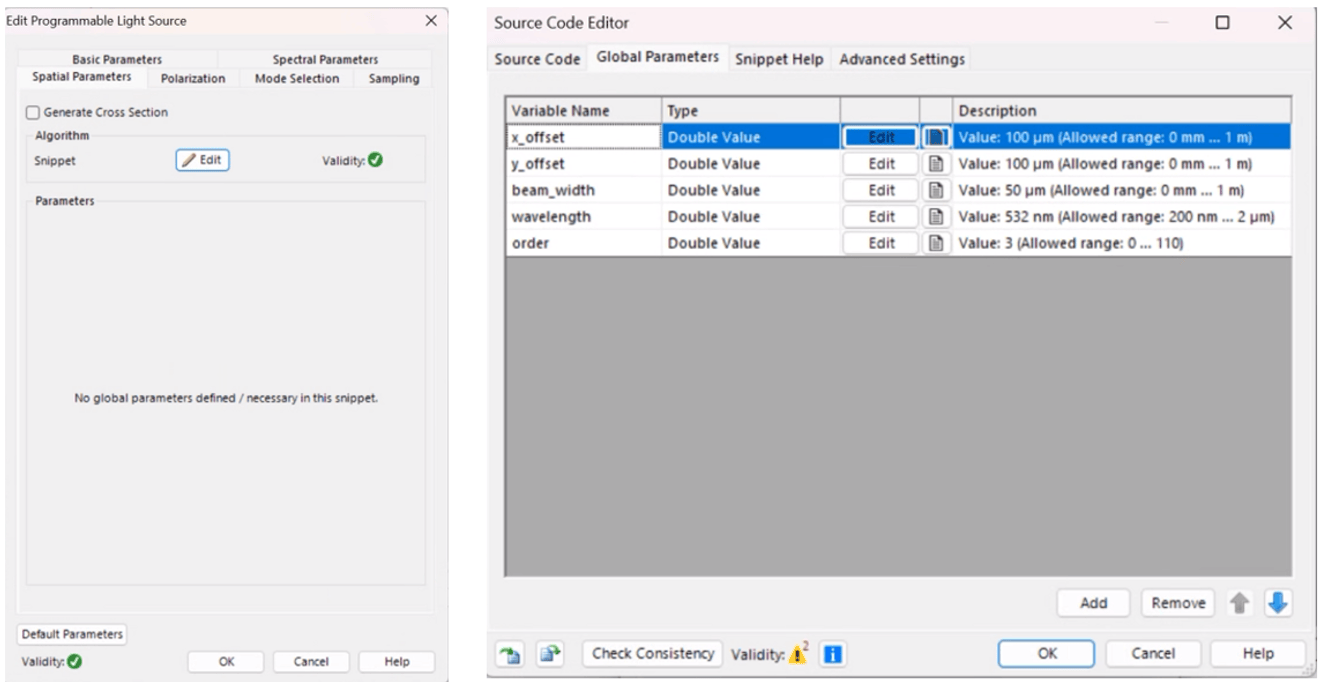
Task: Click the import snippet icon at bottom-left
Action: (511, 654)
